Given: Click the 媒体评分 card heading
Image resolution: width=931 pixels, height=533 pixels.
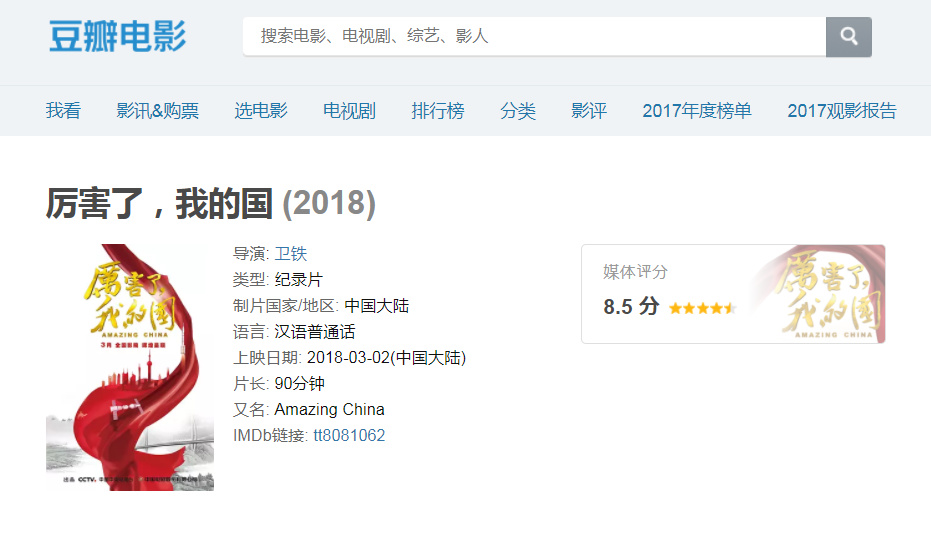Looking at the screenshot, I should click(x=635, y=272).
